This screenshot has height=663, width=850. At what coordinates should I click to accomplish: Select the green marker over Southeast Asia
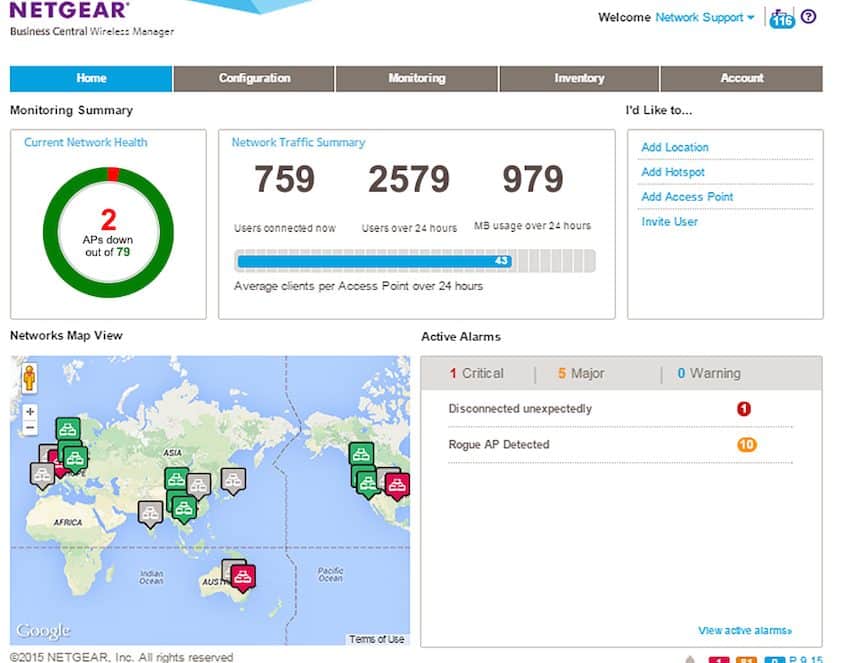pyautogui.click(x=184, y=510)
